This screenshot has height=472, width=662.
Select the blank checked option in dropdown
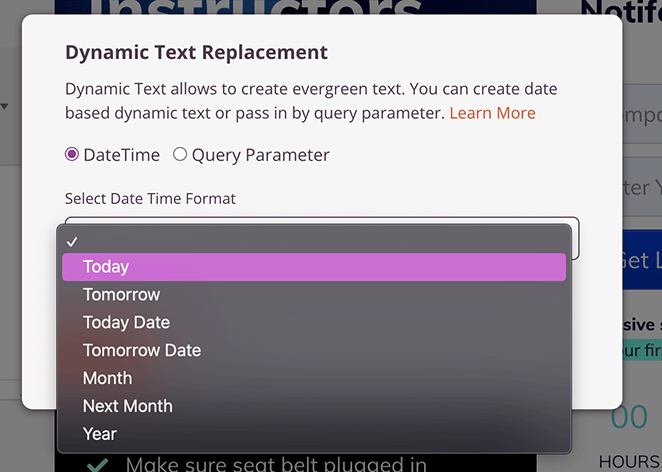click(x=314, y=241)
